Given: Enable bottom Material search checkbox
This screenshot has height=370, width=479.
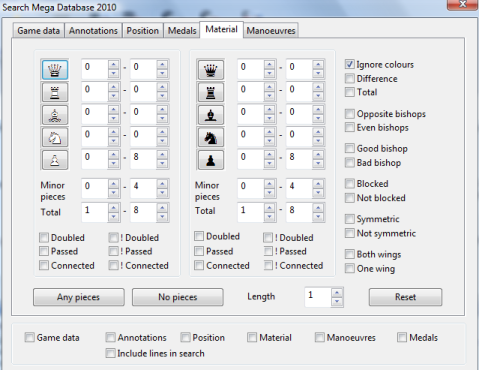Looking at the screenshot, I should click(252, 337).
